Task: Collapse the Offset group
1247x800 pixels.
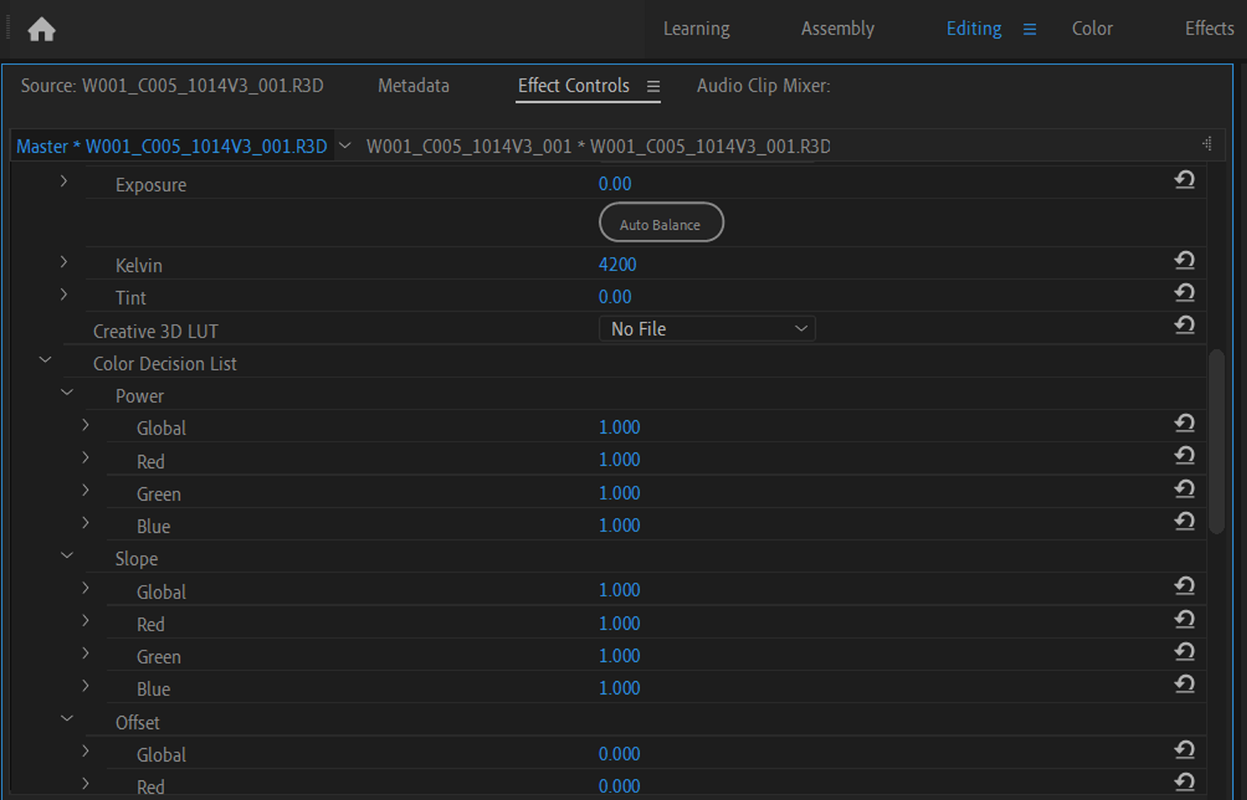Action: [x=67, y=718]
